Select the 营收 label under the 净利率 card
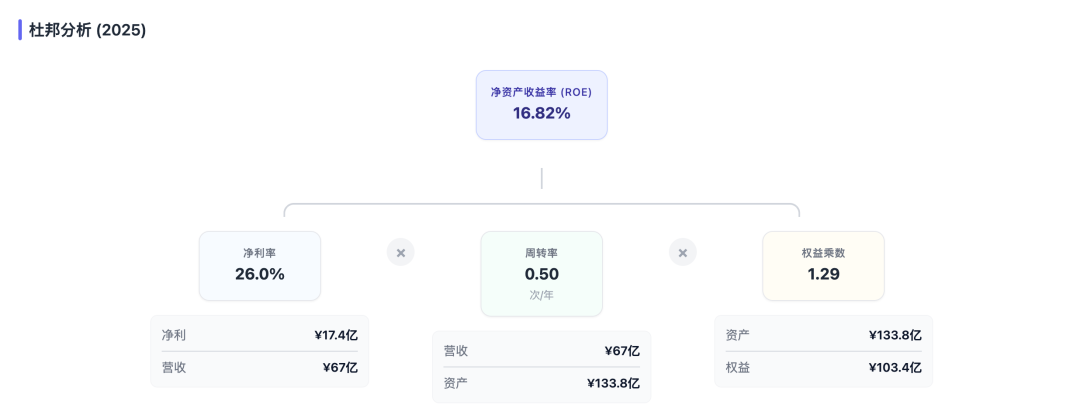The image size is (1080, 419). pyautogui.click(x=174, y=367)
